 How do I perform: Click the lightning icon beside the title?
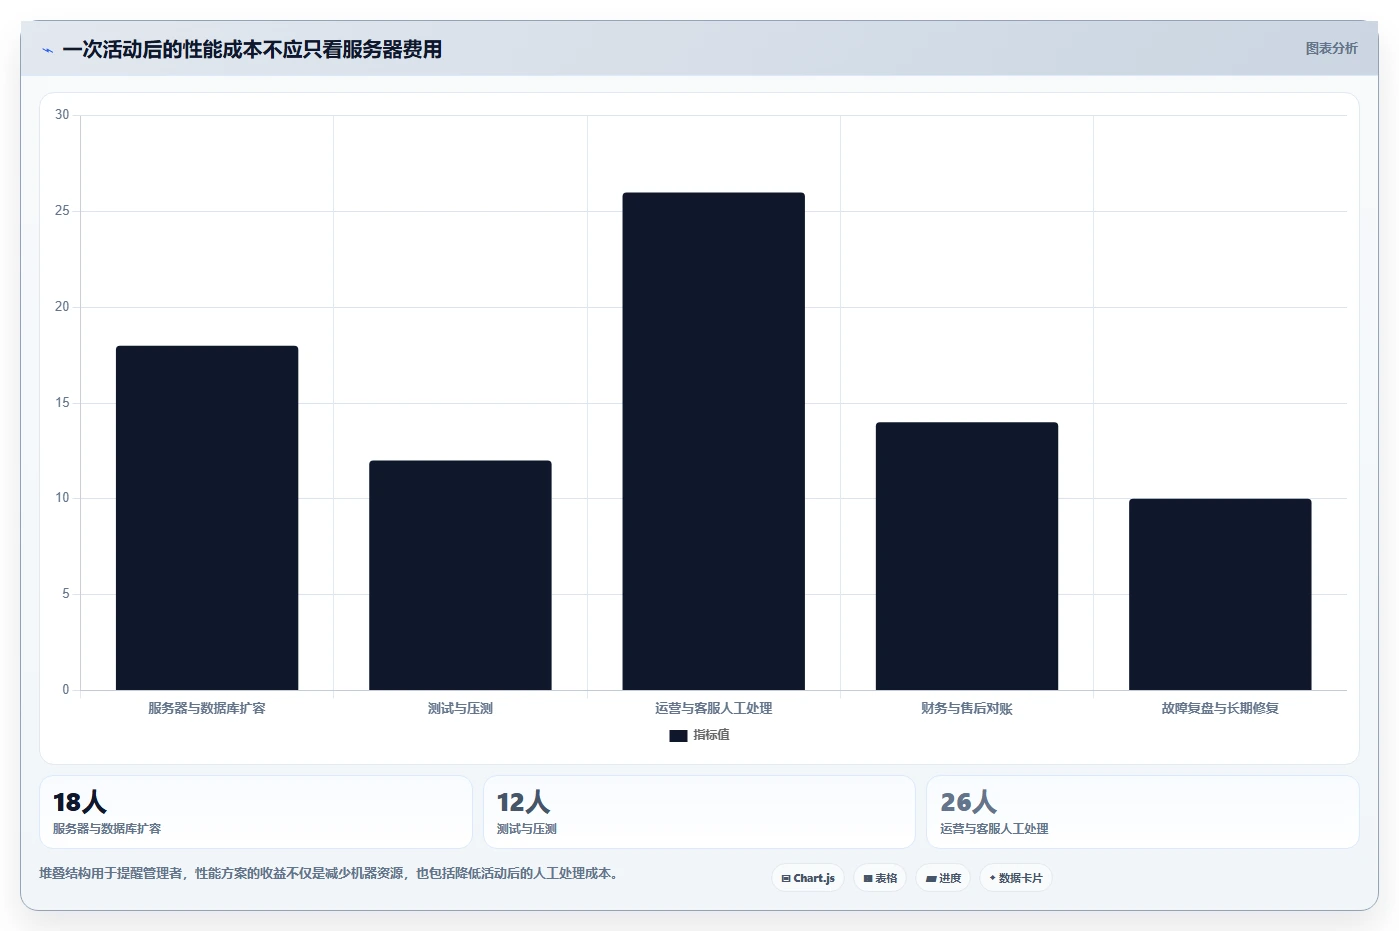pyautogui.click(x=47, y=50)
